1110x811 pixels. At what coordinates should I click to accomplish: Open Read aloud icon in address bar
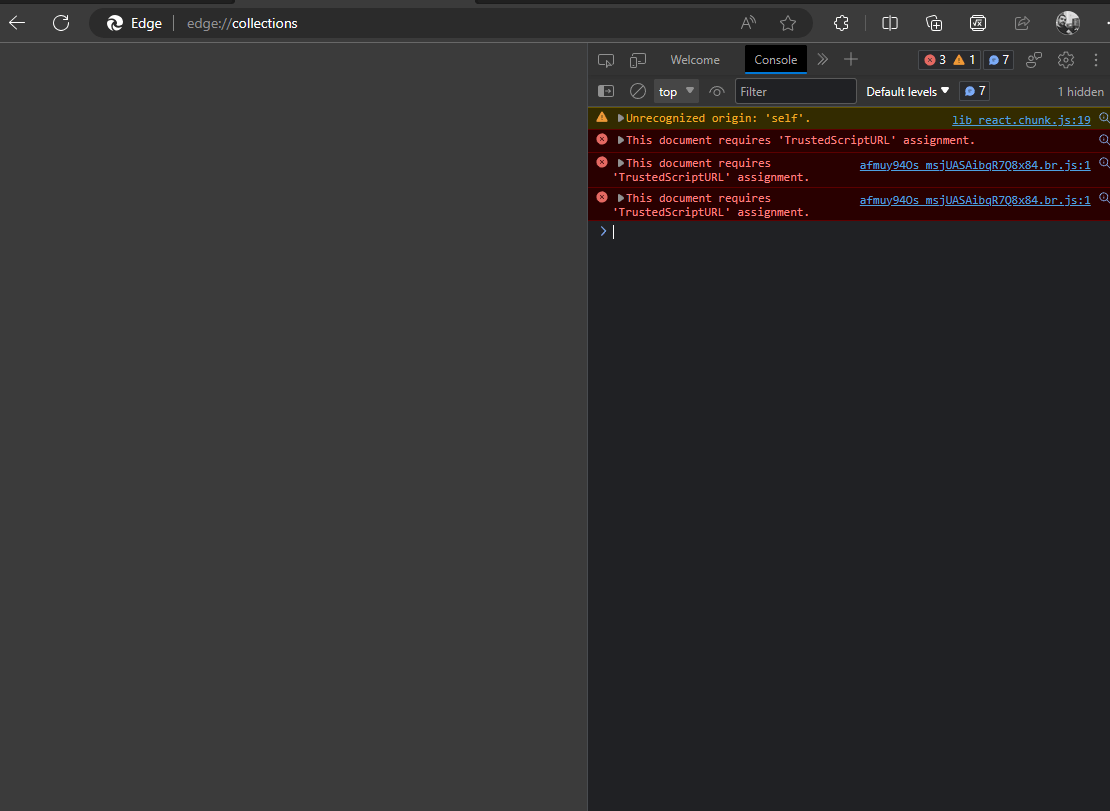(x=748, y=23)
